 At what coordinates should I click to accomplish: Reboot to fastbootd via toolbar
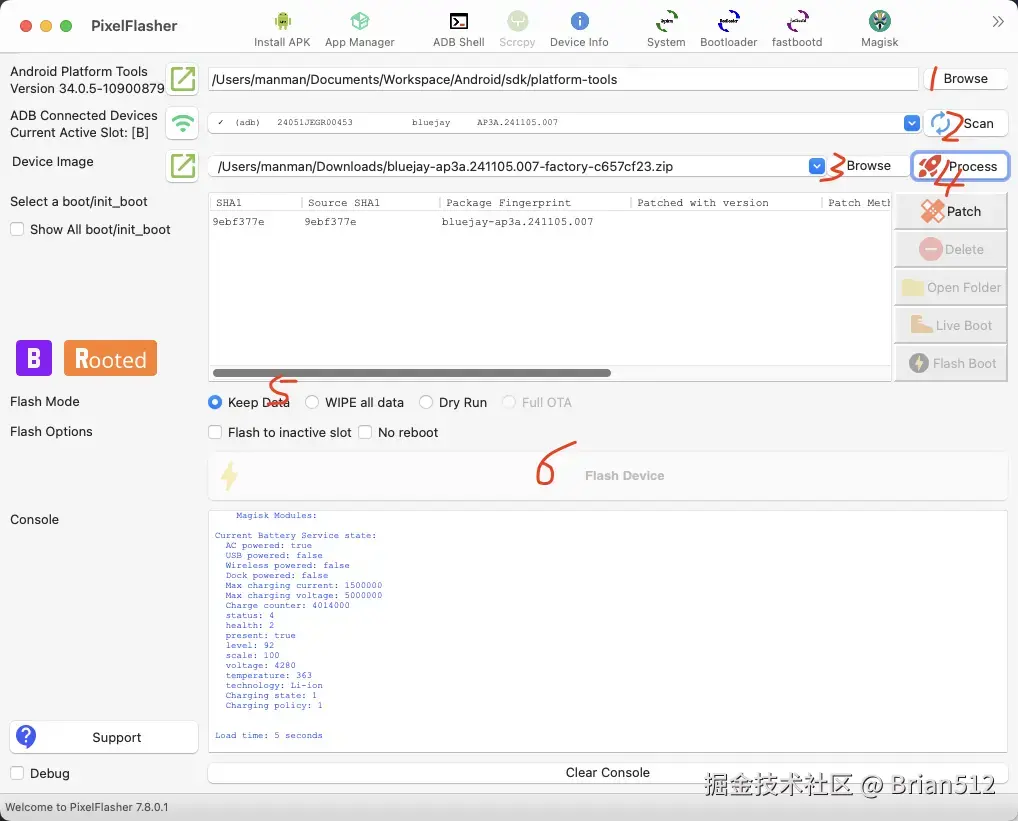coord(797,30)
